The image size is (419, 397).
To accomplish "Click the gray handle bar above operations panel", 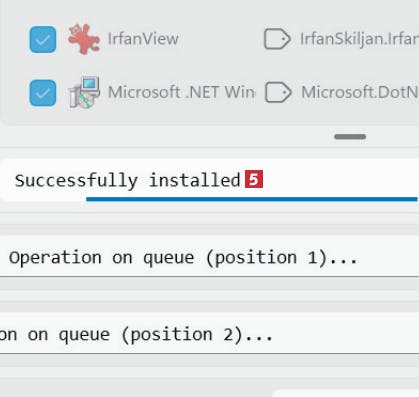I will click(x=350, y=137).
